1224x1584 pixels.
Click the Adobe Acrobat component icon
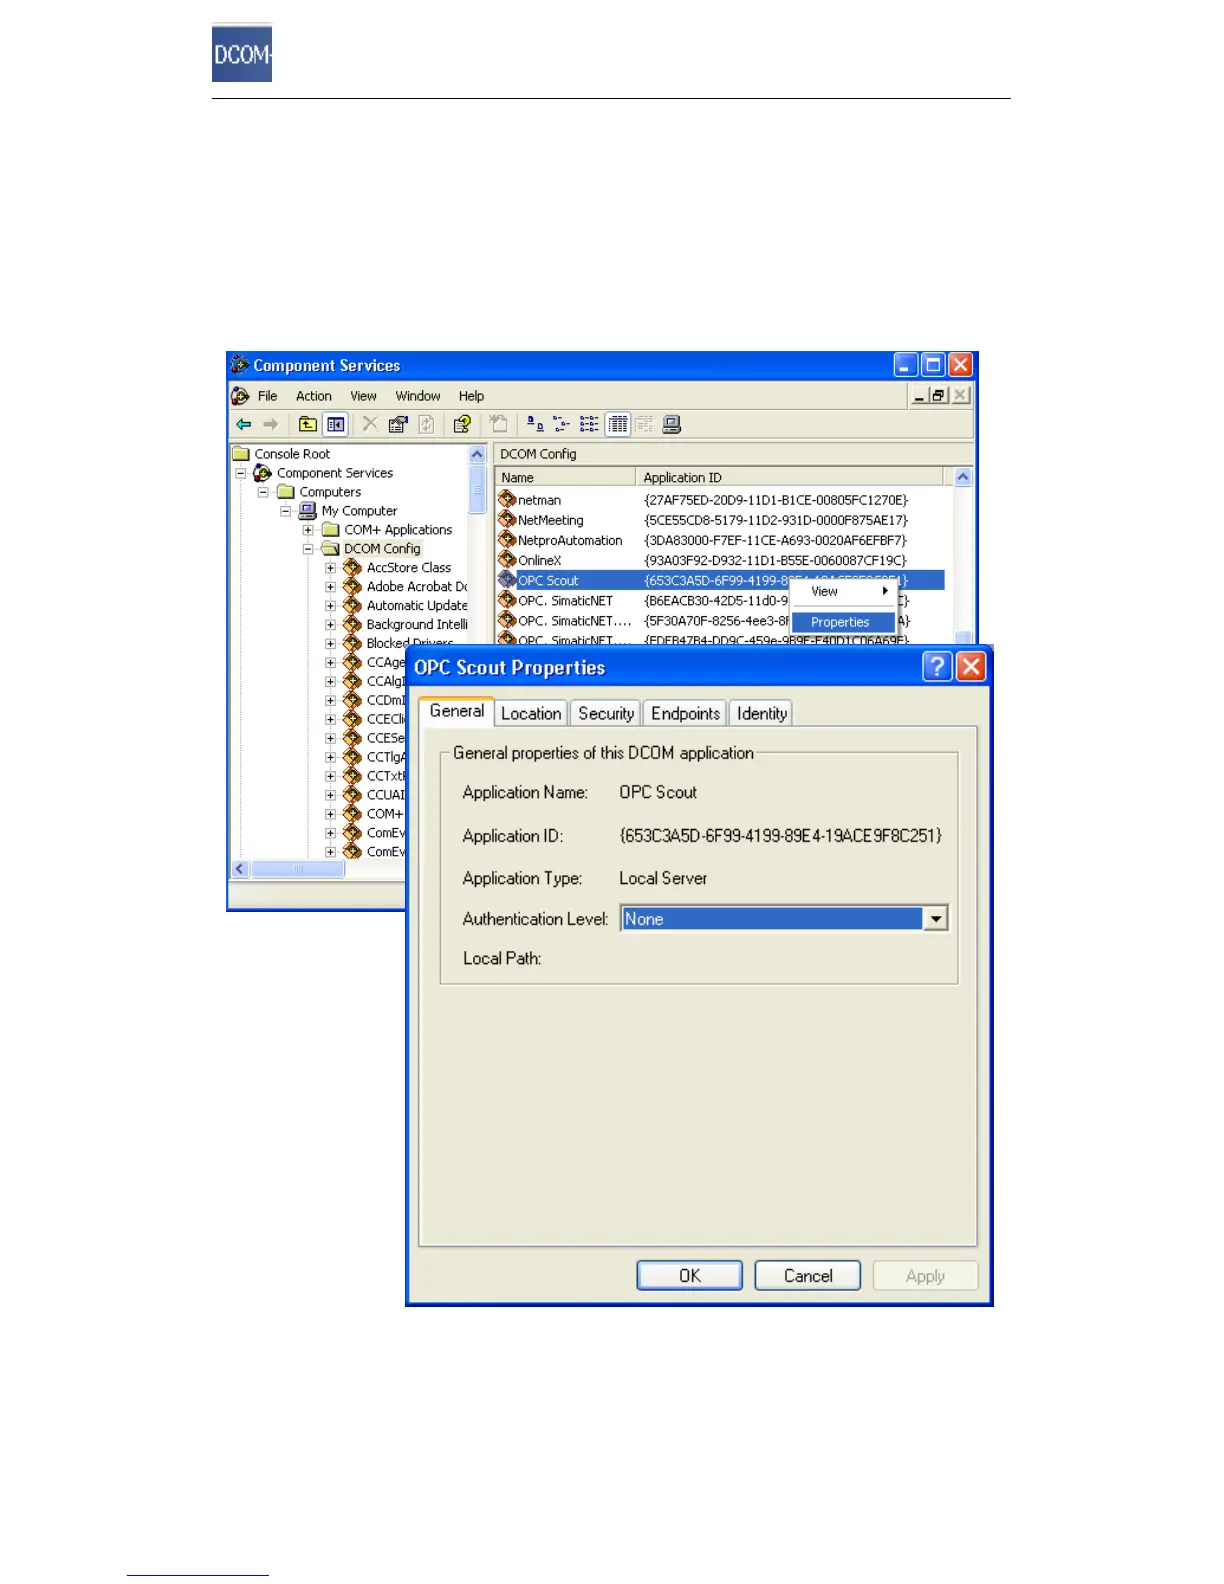pyautogui.click(x=352, y=586)
